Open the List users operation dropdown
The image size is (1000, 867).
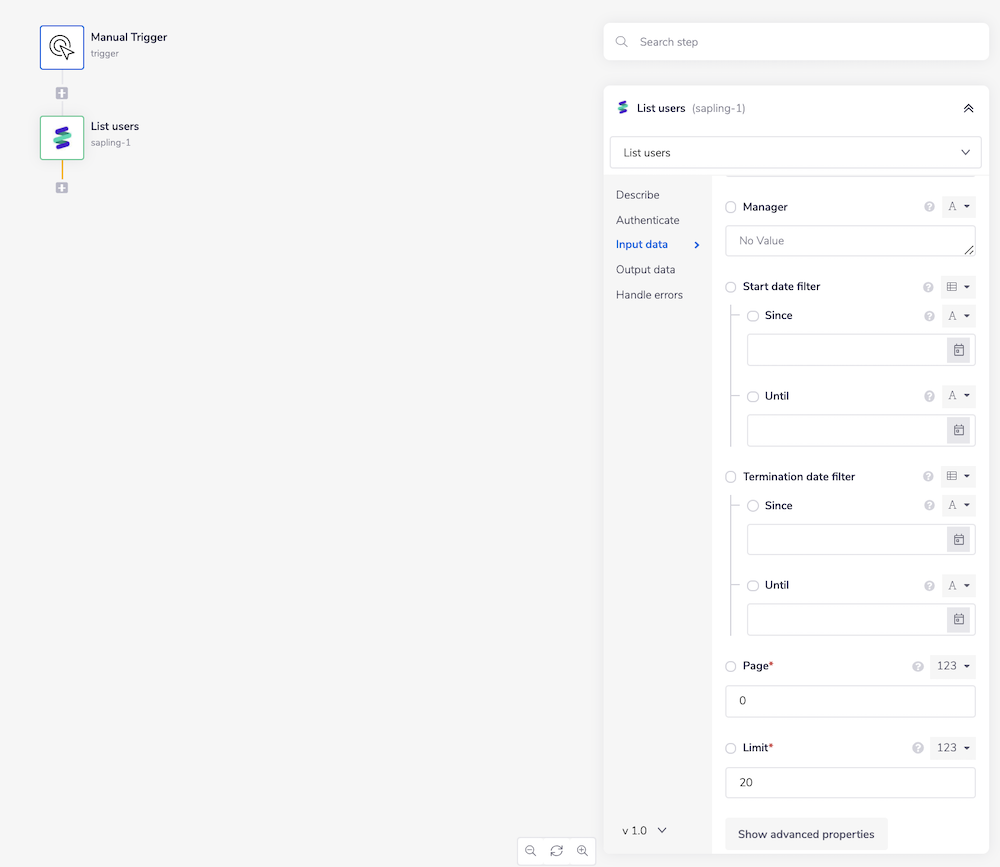click(795, 153)
